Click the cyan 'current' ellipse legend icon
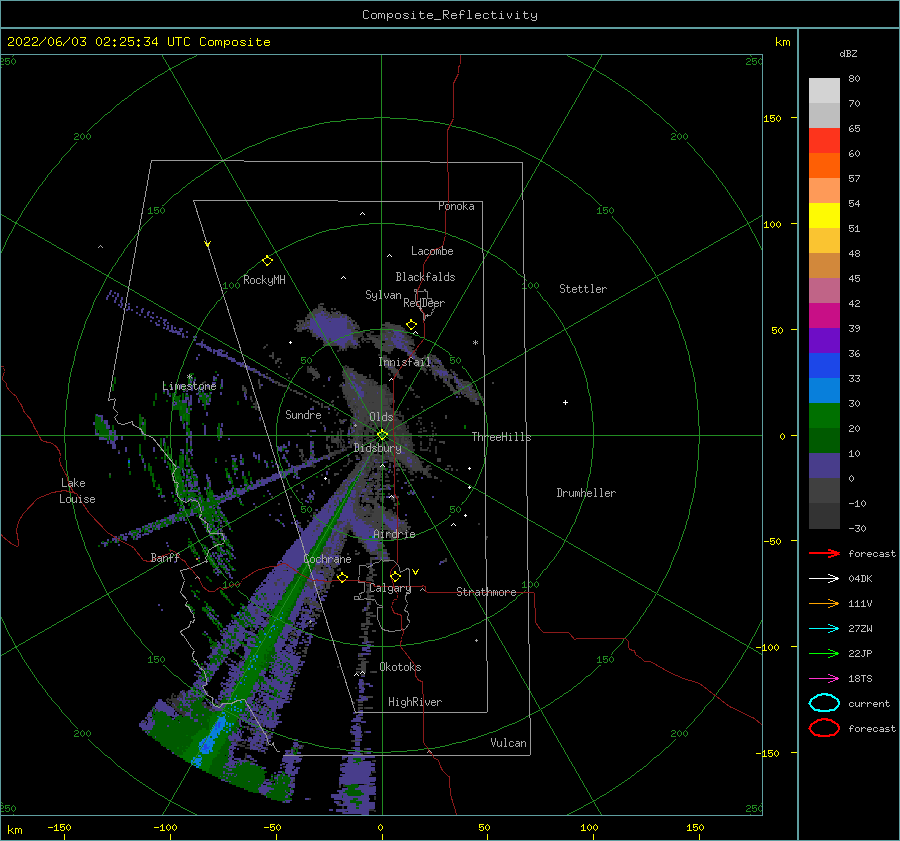Viewport: 900px width, 841px height. click(824, 703)
